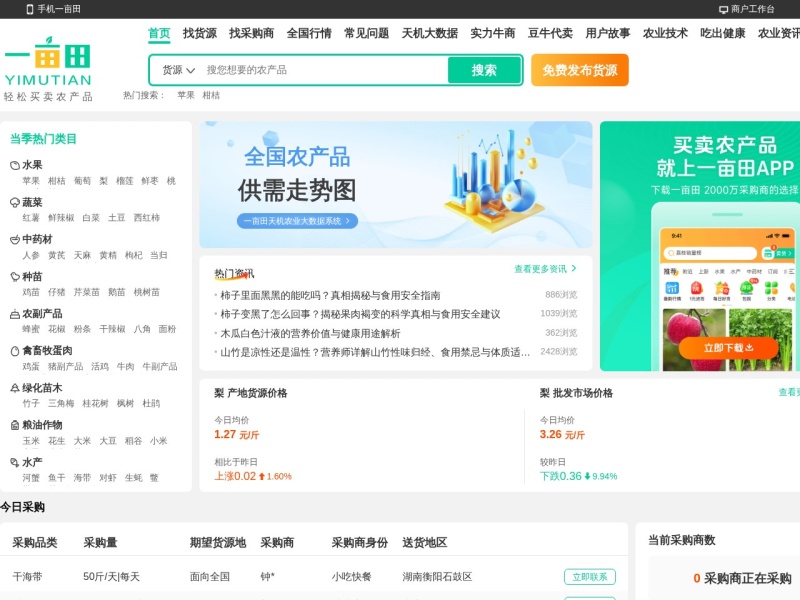800x600 pixels.
Task: Open 实力牛商 nav item
Action: (x=492, y=33)
